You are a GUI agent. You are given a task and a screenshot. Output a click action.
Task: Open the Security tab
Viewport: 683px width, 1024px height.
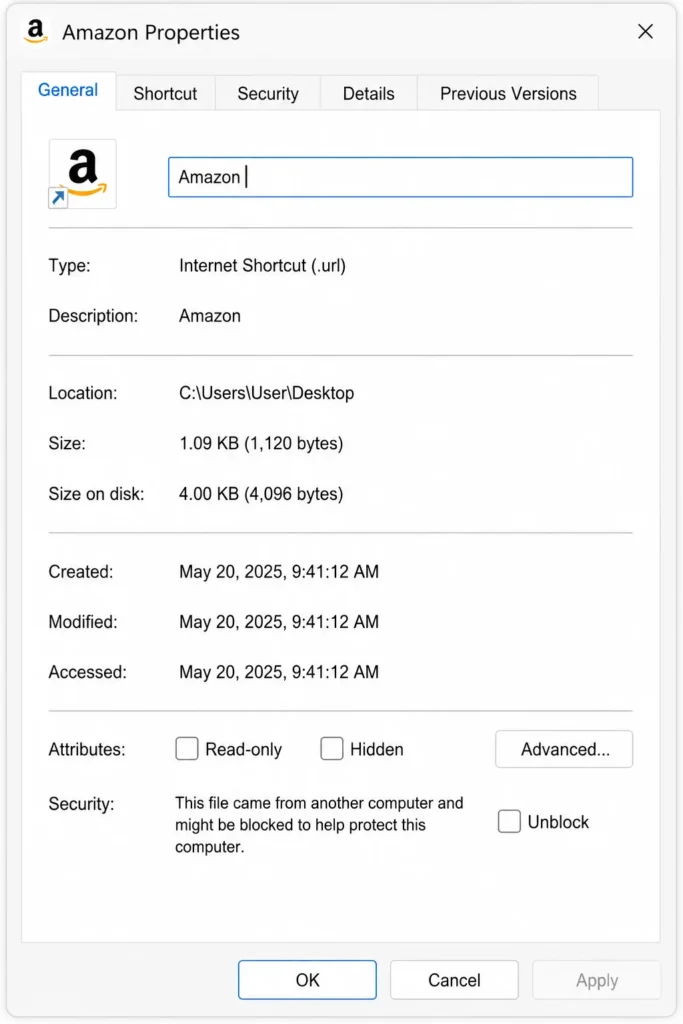[268, 93]
